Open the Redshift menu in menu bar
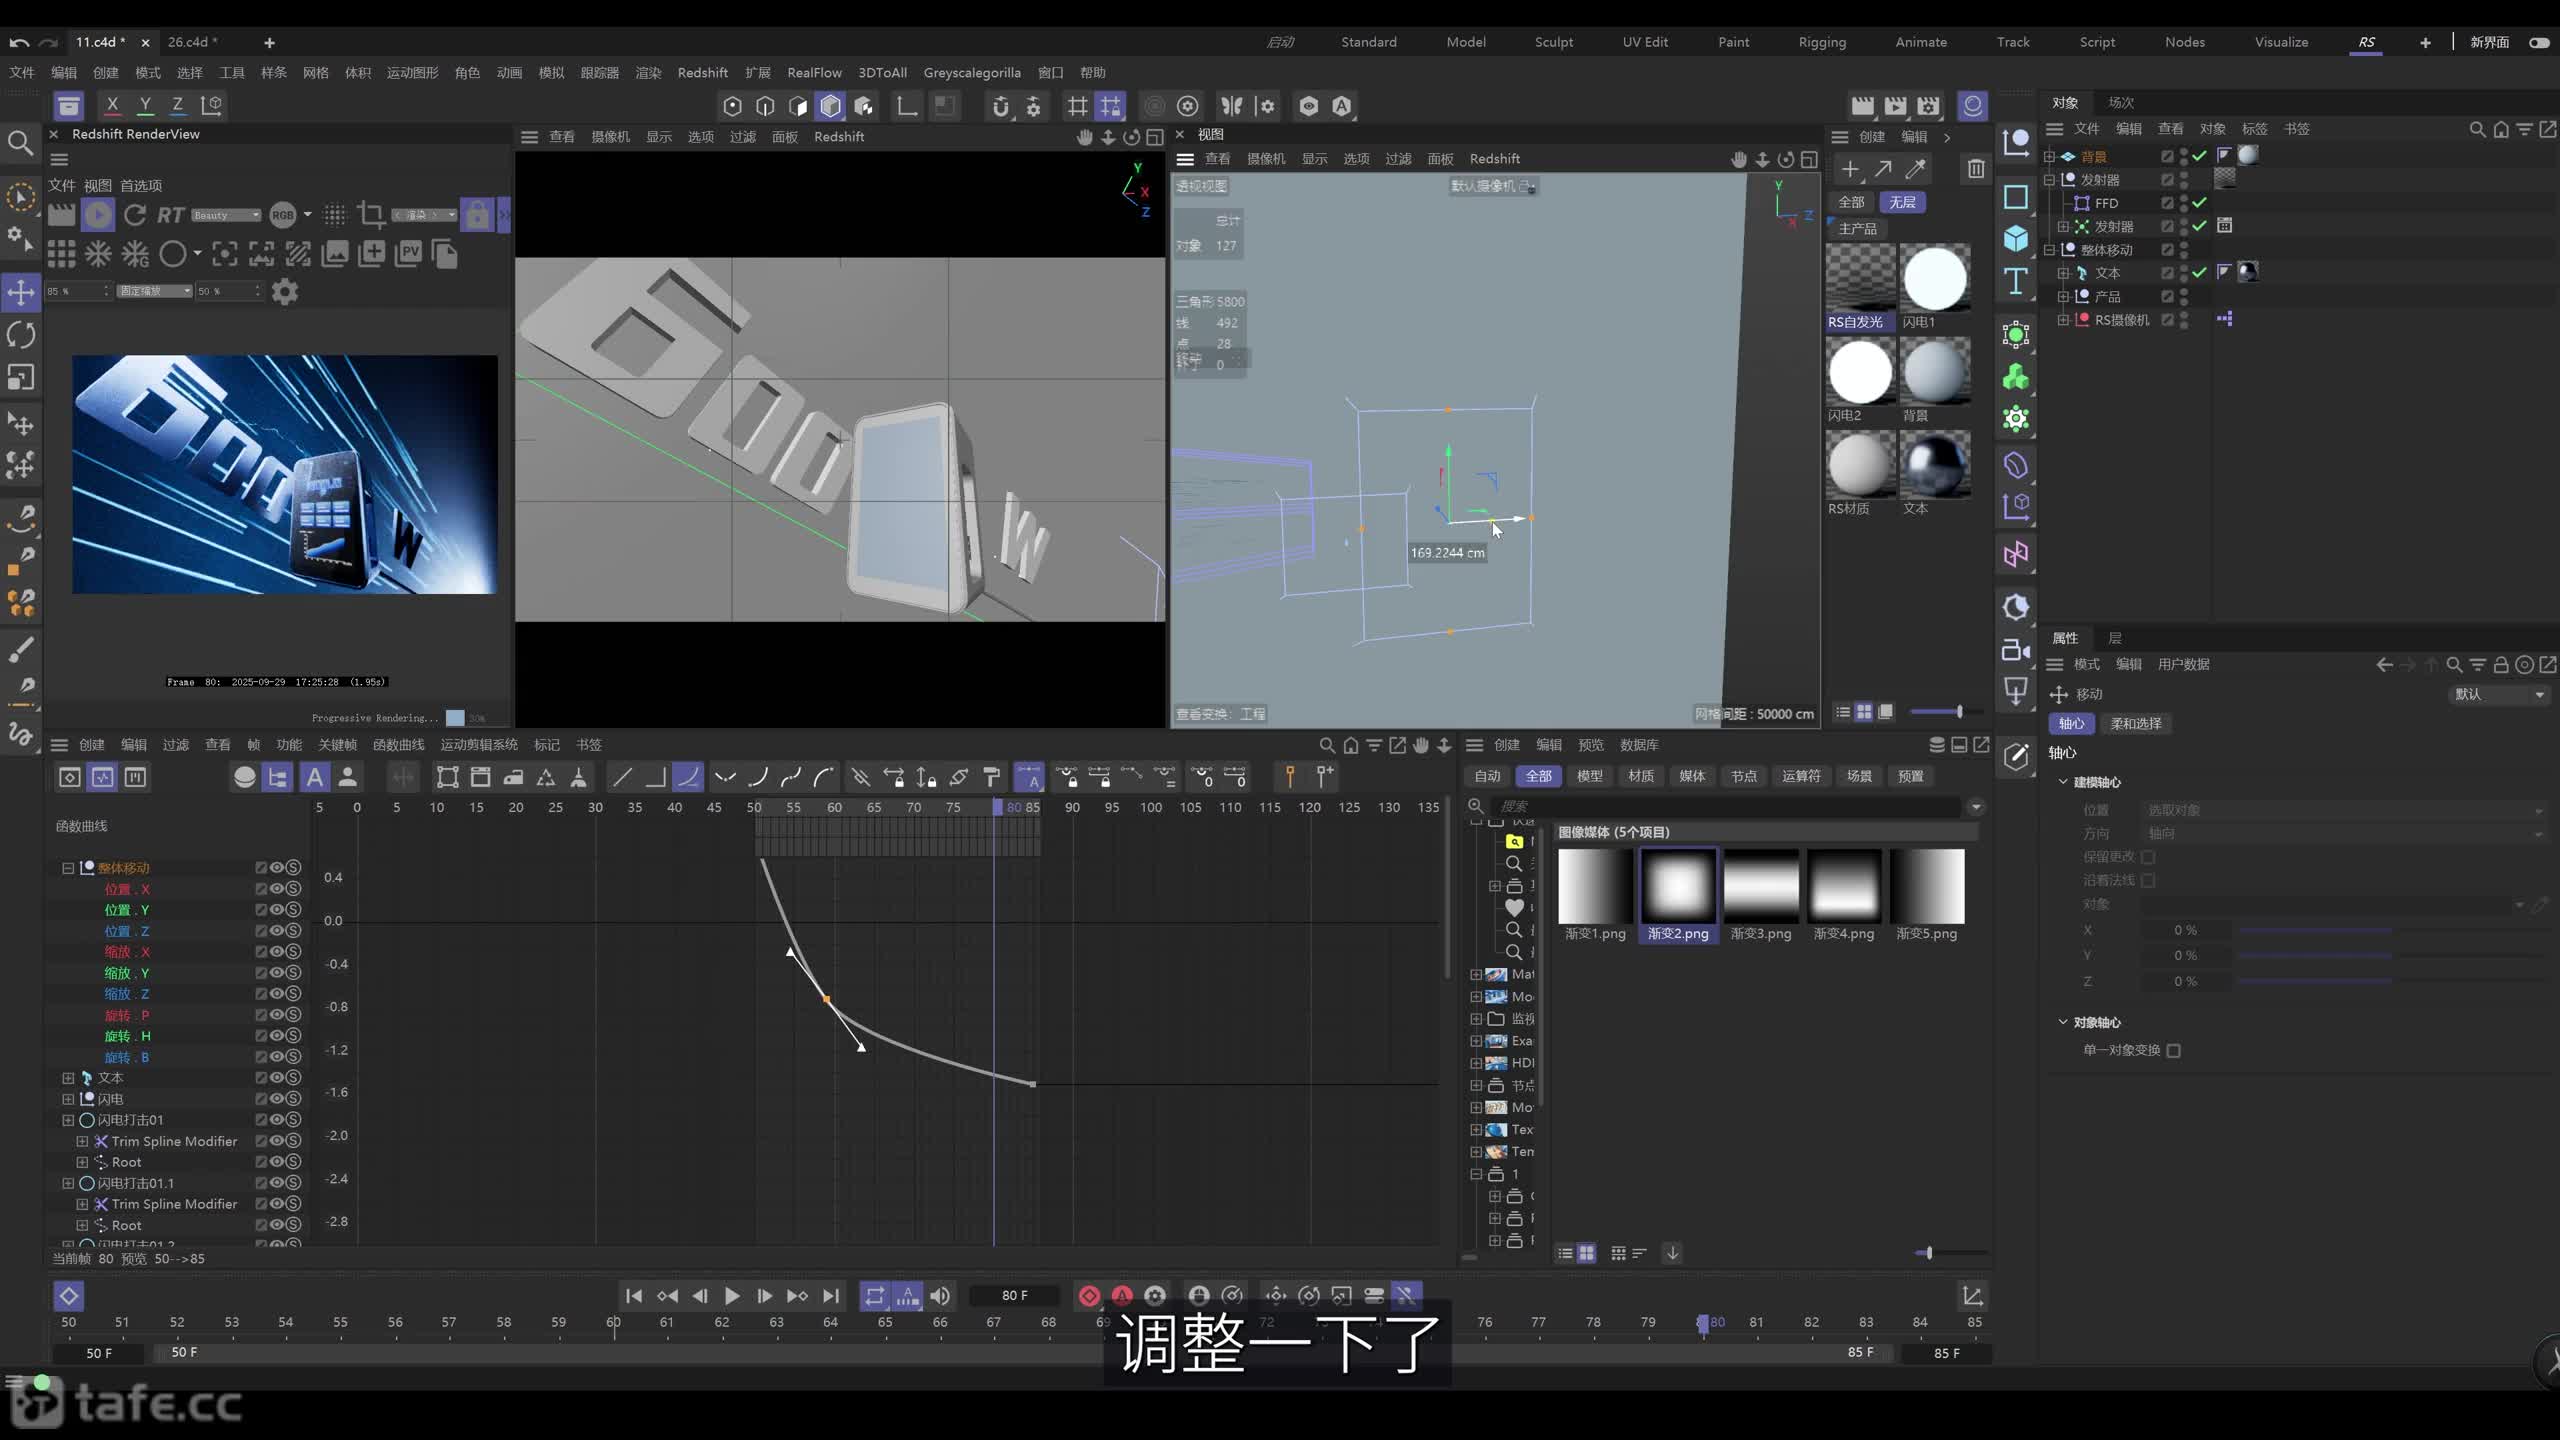This screenshot has width=2560, height=1440. (702, 73)
